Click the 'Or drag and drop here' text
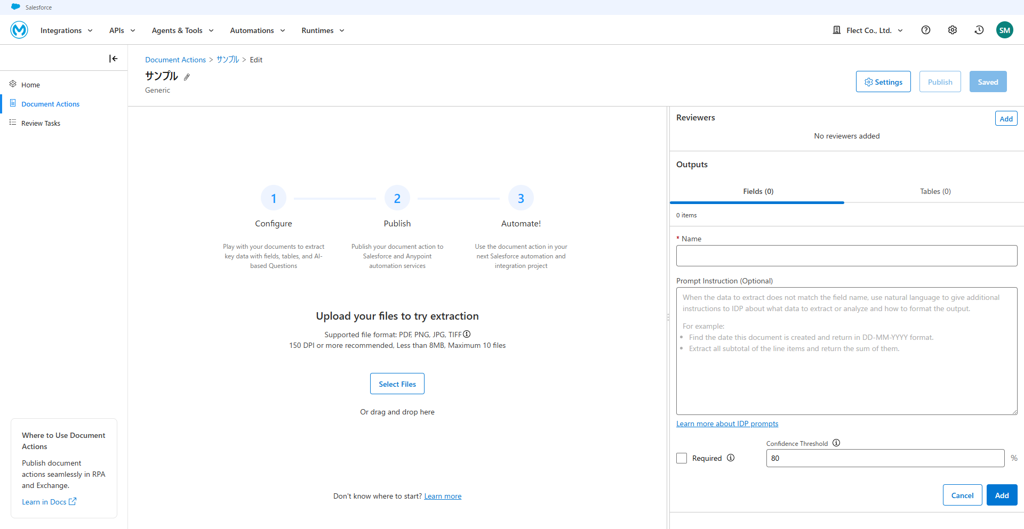Viewport: 1024px width, 529px height. pyautogui.click(x=397, y=412)
